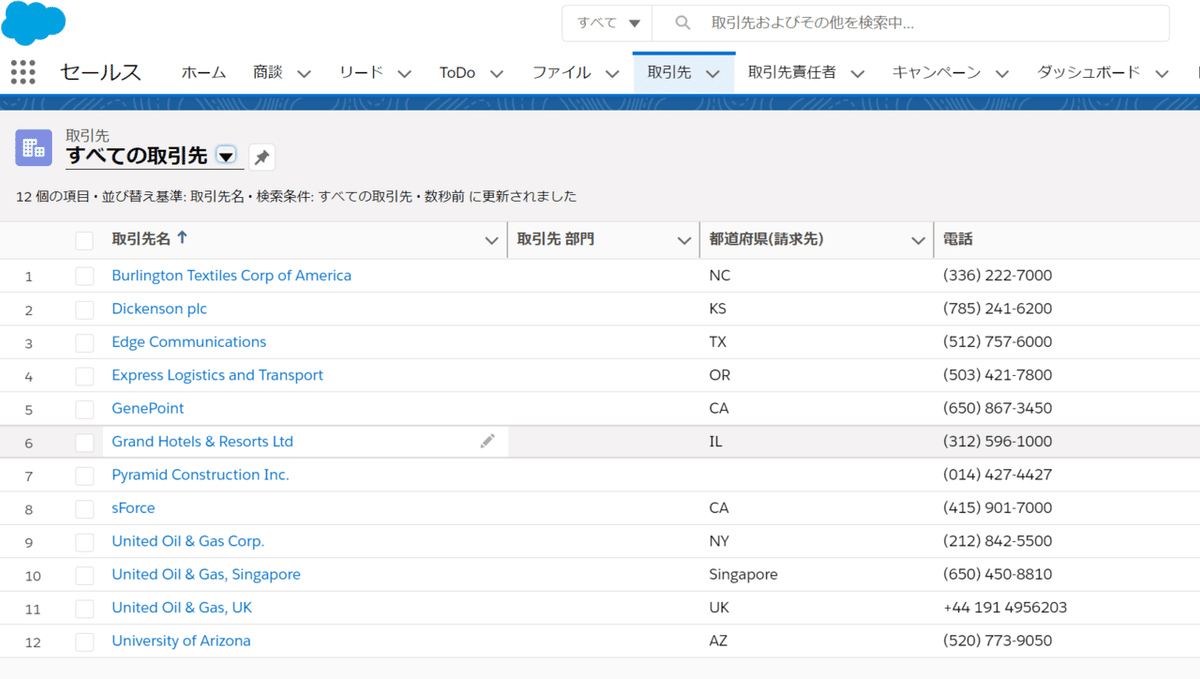
Task: Open 取引先名 column actions chevron
Action: click(491, 240)
